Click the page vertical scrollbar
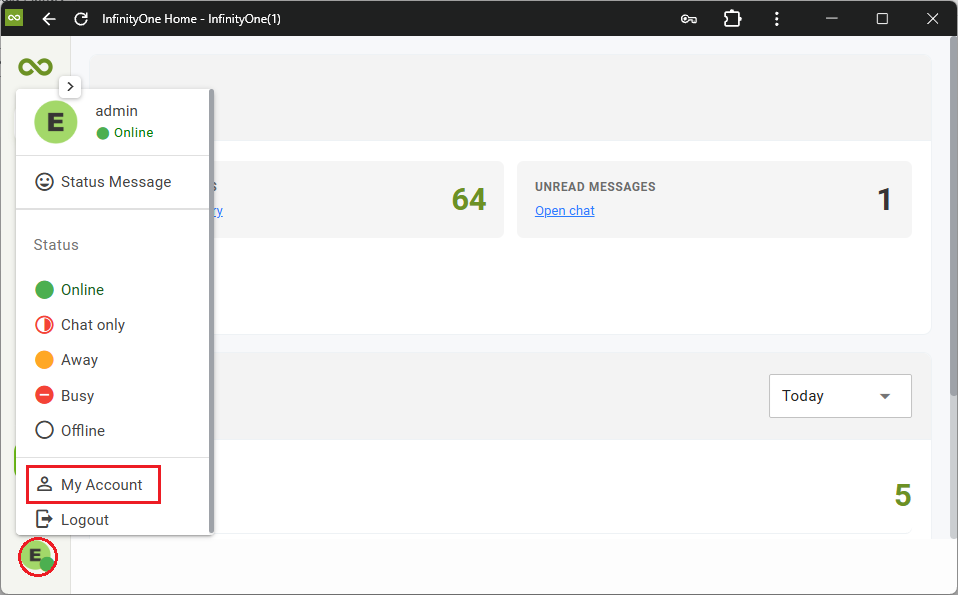The image size is (958, 595). (953, 216)
